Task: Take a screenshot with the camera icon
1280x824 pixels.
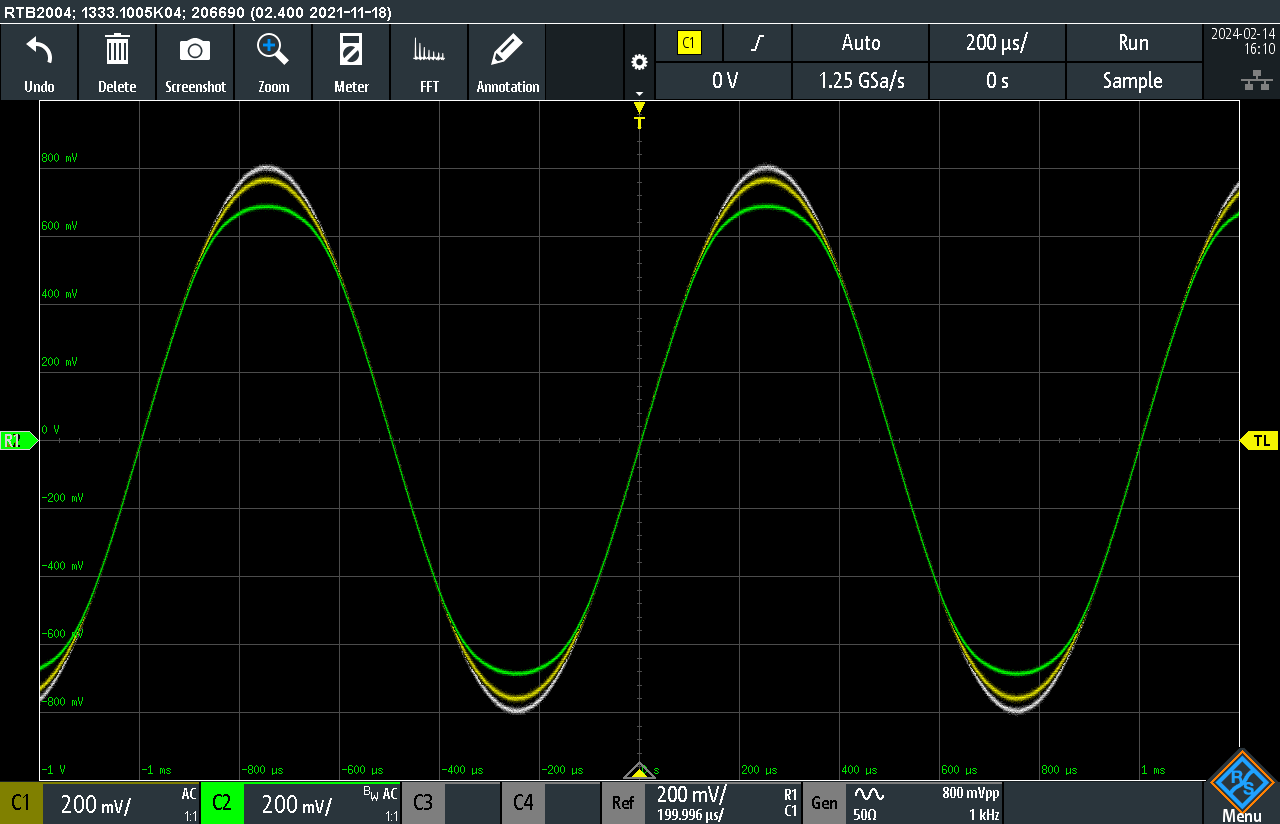Action: 195,50
